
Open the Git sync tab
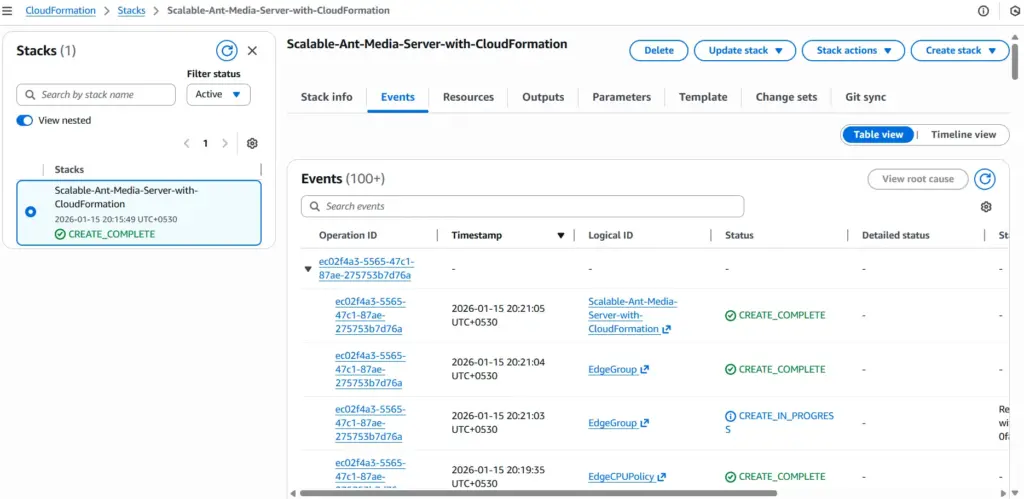(866, 97)
